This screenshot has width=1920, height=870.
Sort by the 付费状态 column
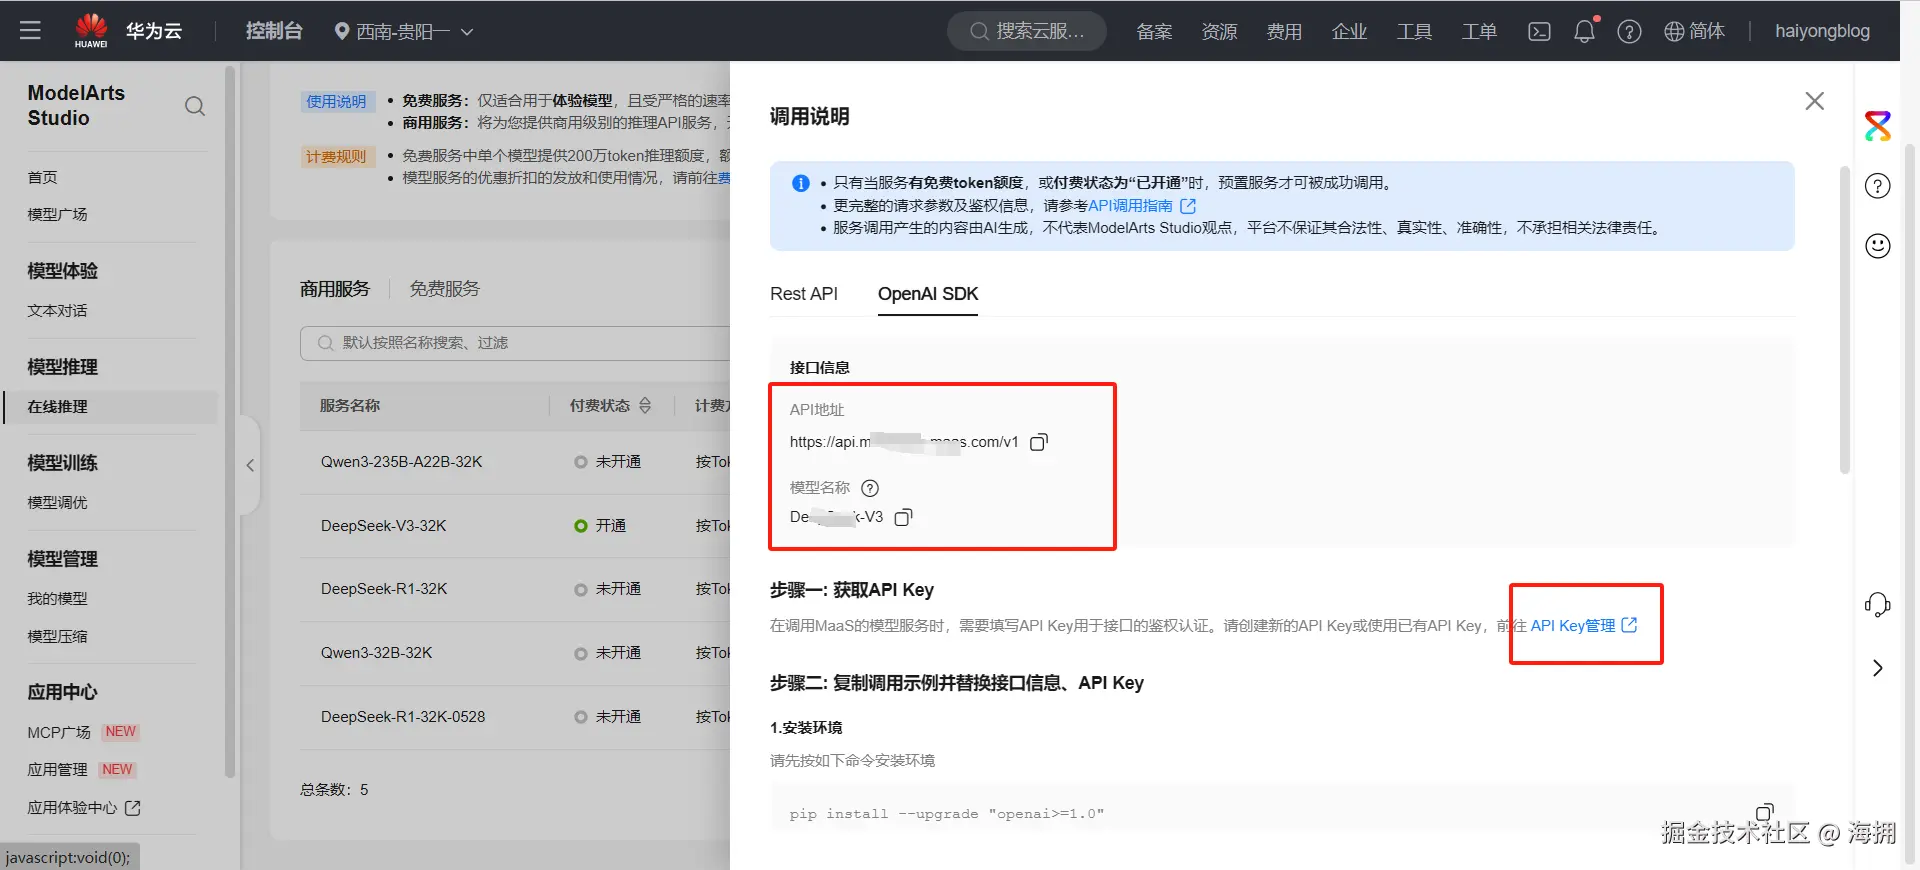tap(645, 405)
